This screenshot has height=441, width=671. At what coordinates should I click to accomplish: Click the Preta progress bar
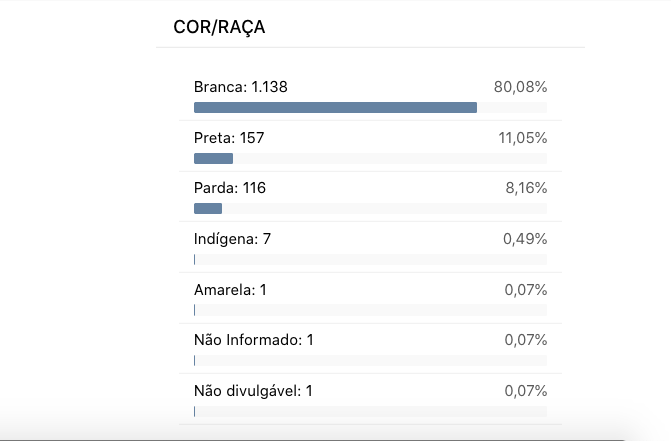(213, 158)
